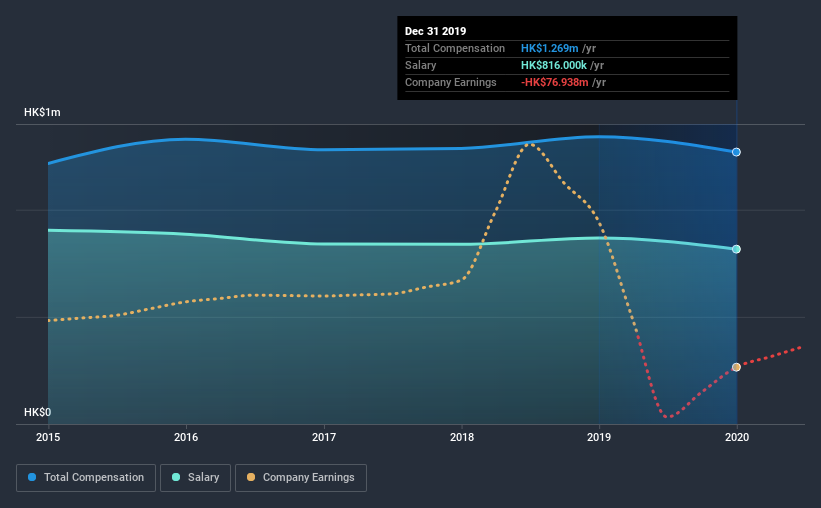
Task: Click the 2016 x-axis label
Action: 186,437
